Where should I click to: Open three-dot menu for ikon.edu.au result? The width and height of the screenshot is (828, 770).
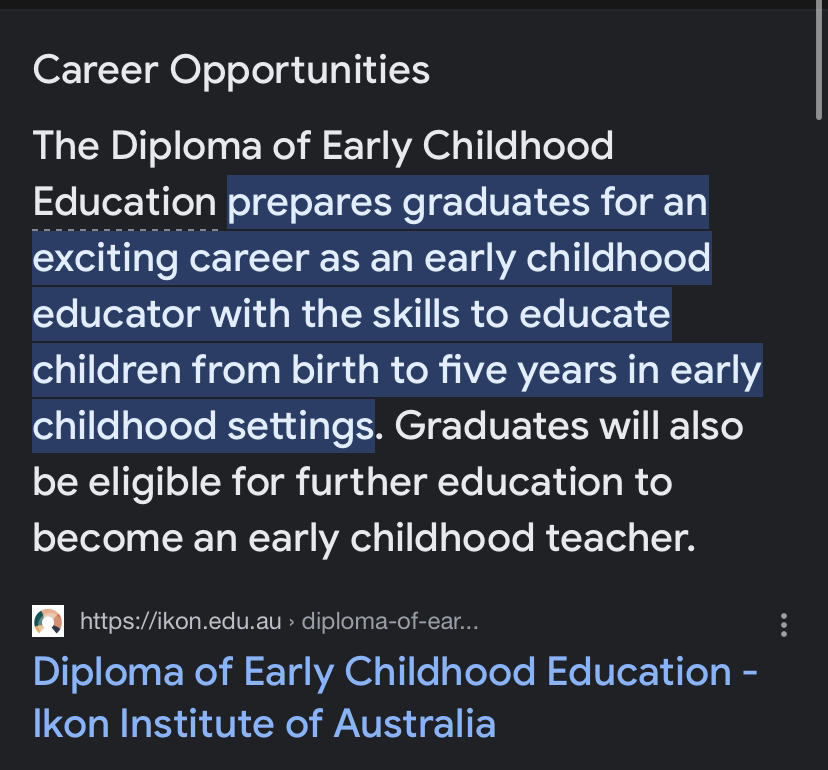(x=784, y=625)
